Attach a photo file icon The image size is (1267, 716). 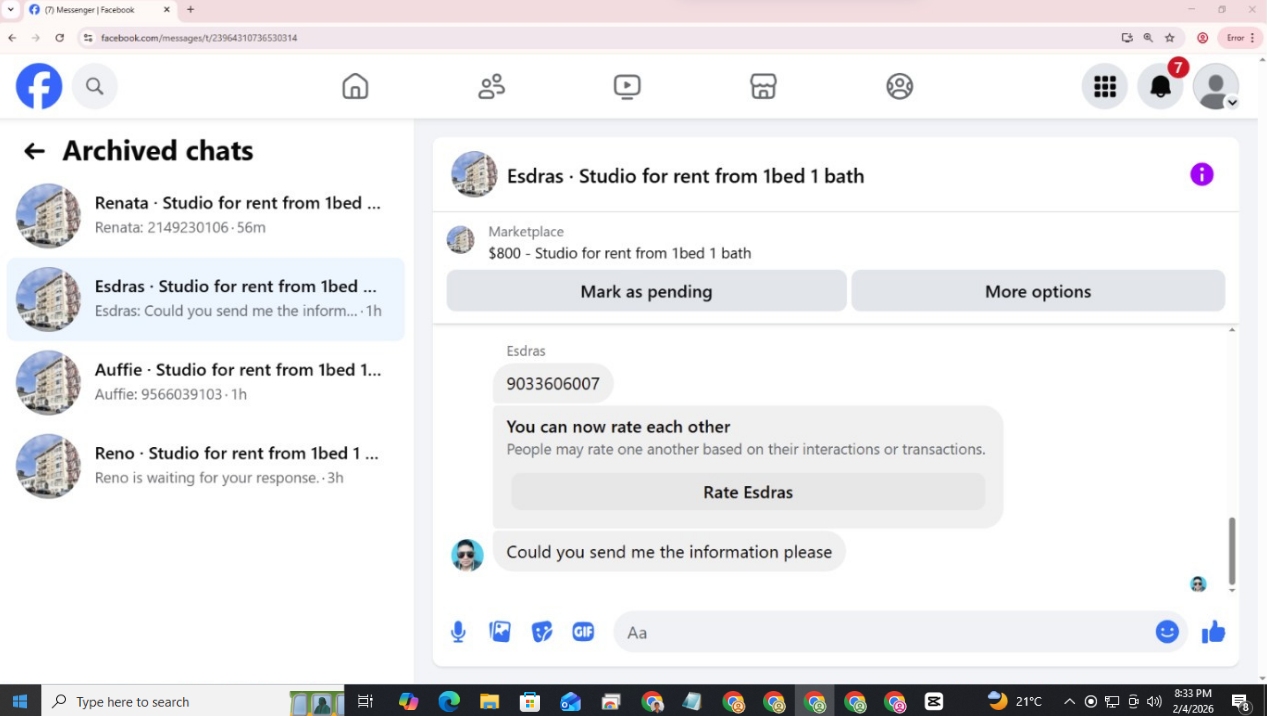500,632
